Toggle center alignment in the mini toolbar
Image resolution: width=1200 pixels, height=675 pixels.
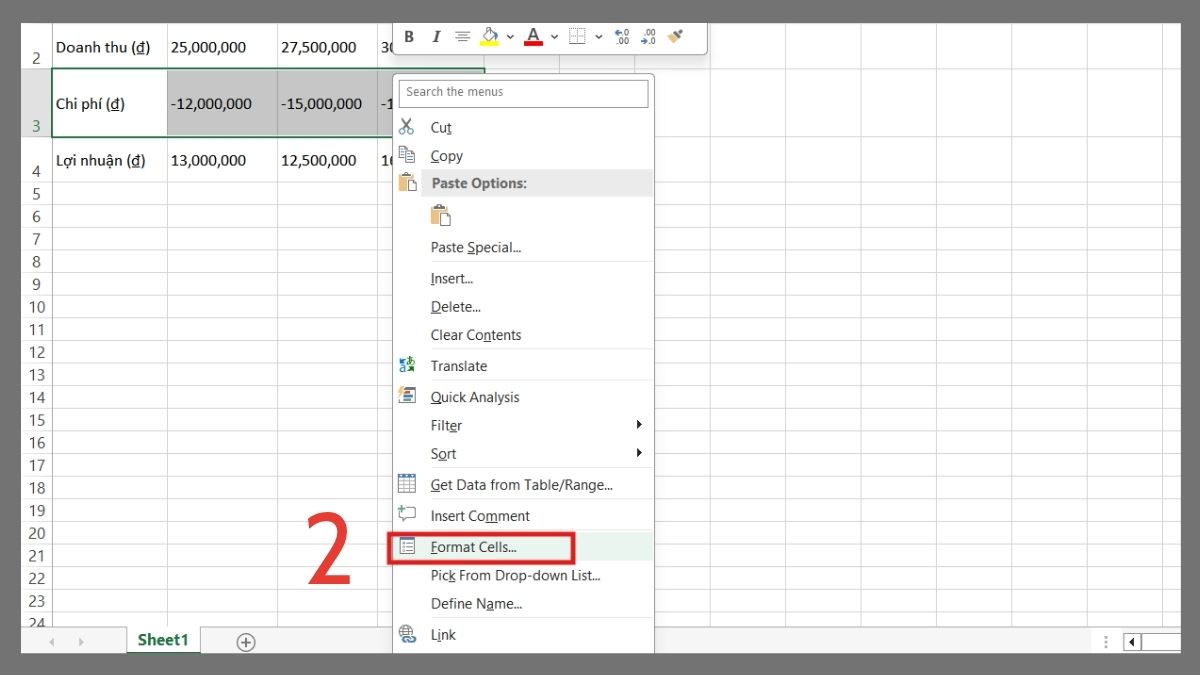click(462, 37)
